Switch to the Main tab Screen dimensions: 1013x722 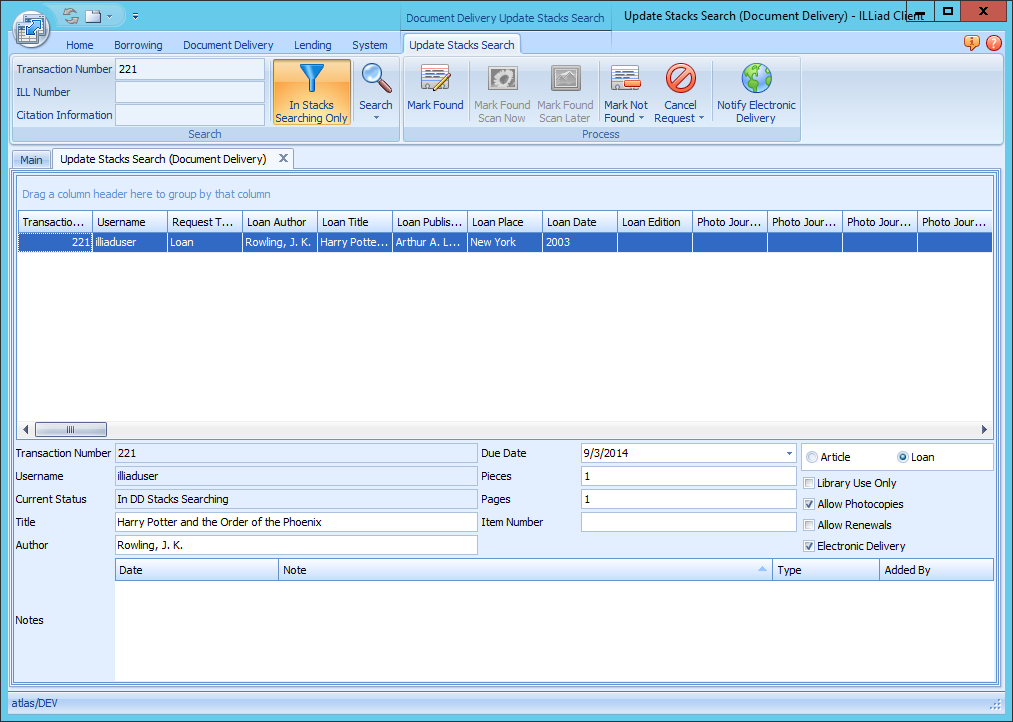[x=31, y=158]
